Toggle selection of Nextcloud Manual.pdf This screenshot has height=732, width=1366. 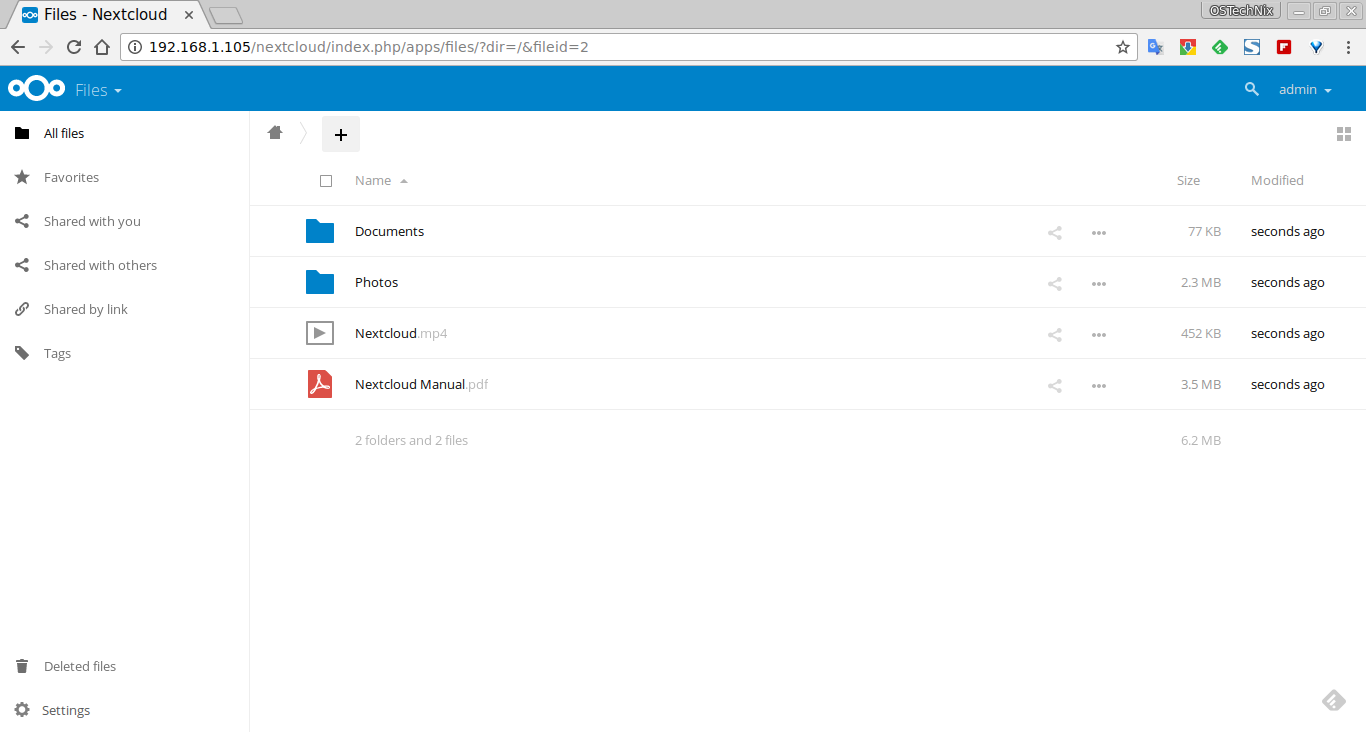pos(320,384)
